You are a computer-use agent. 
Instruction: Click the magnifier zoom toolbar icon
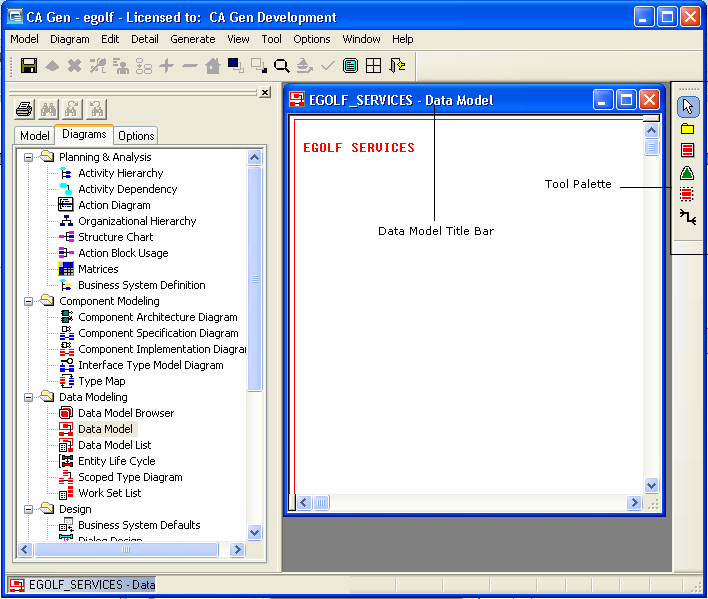pos(281,66)
